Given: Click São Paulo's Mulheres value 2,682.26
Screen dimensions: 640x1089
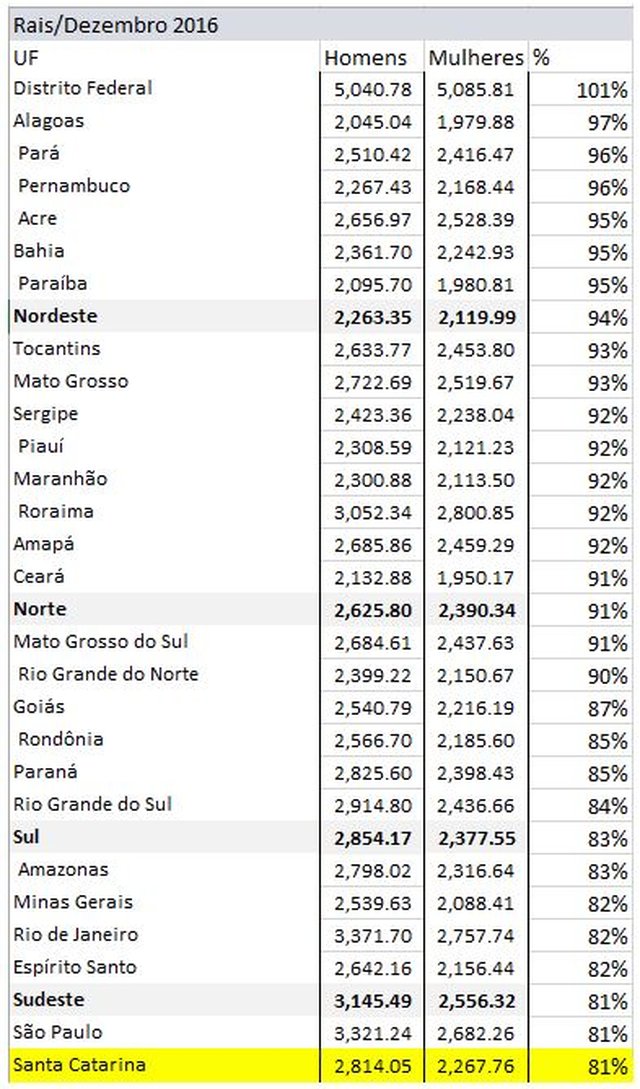Looking at the screenshot, I should (x=476, y=1033).
